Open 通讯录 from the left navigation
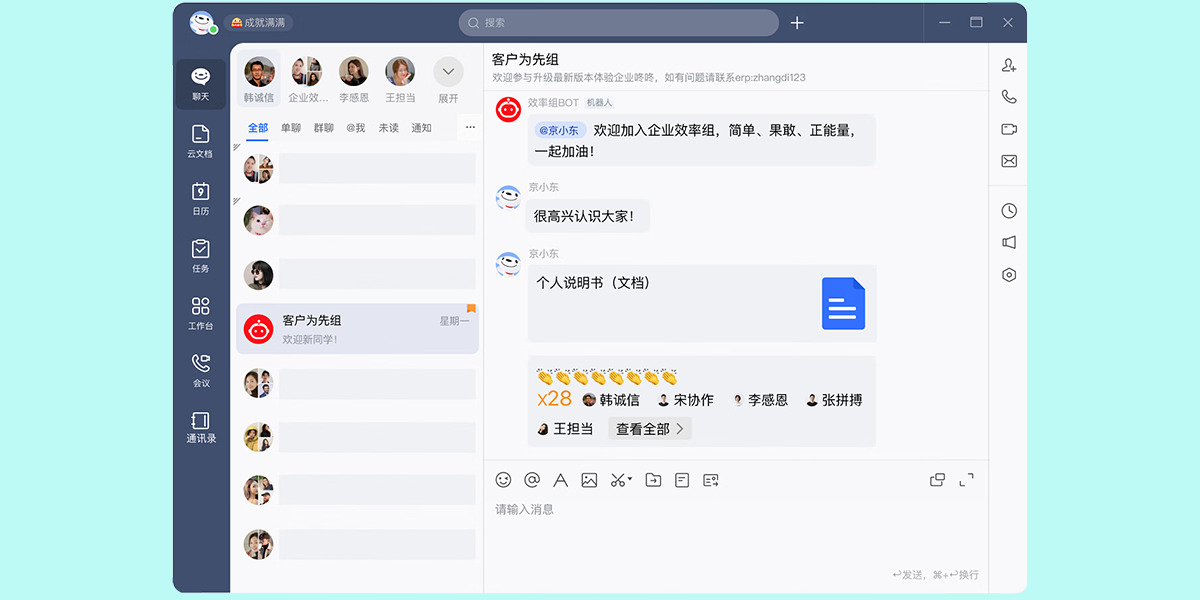This screenshot has width=1200, height=600. tap(200, 425)
